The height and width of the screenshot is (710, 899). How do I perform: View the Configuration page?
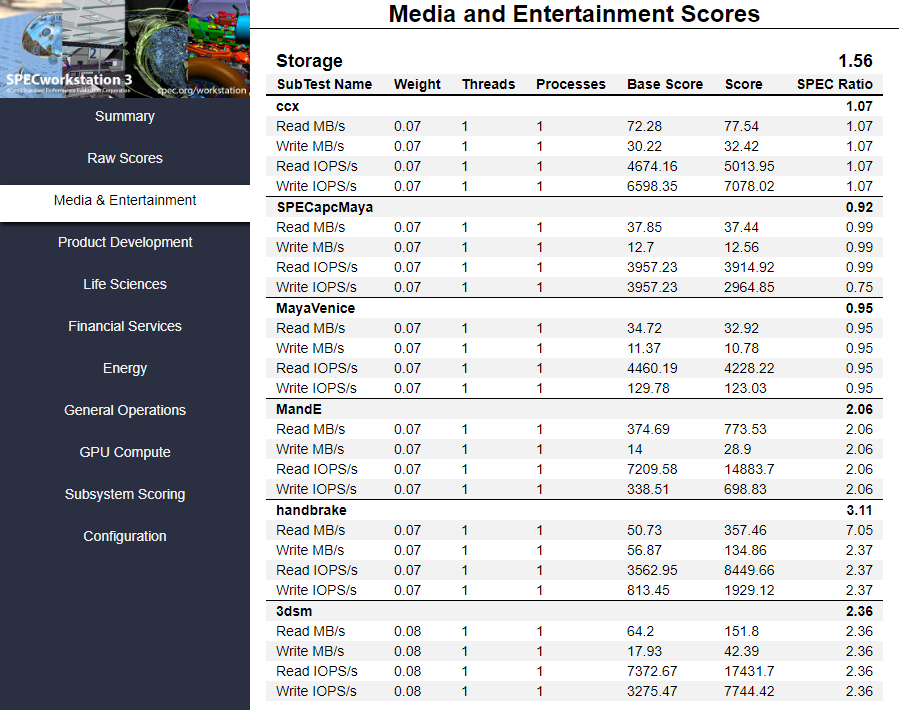click(125, 536)
